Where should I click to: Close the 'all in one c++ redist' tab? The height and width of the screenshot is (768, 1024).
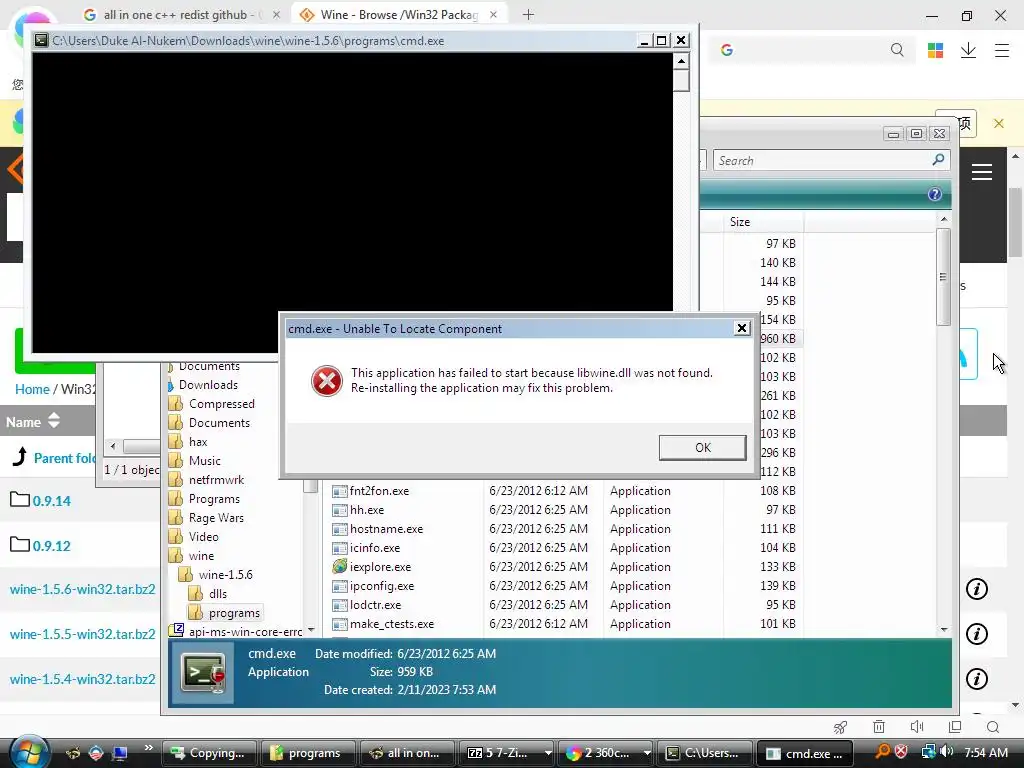[x=276, y=14]
